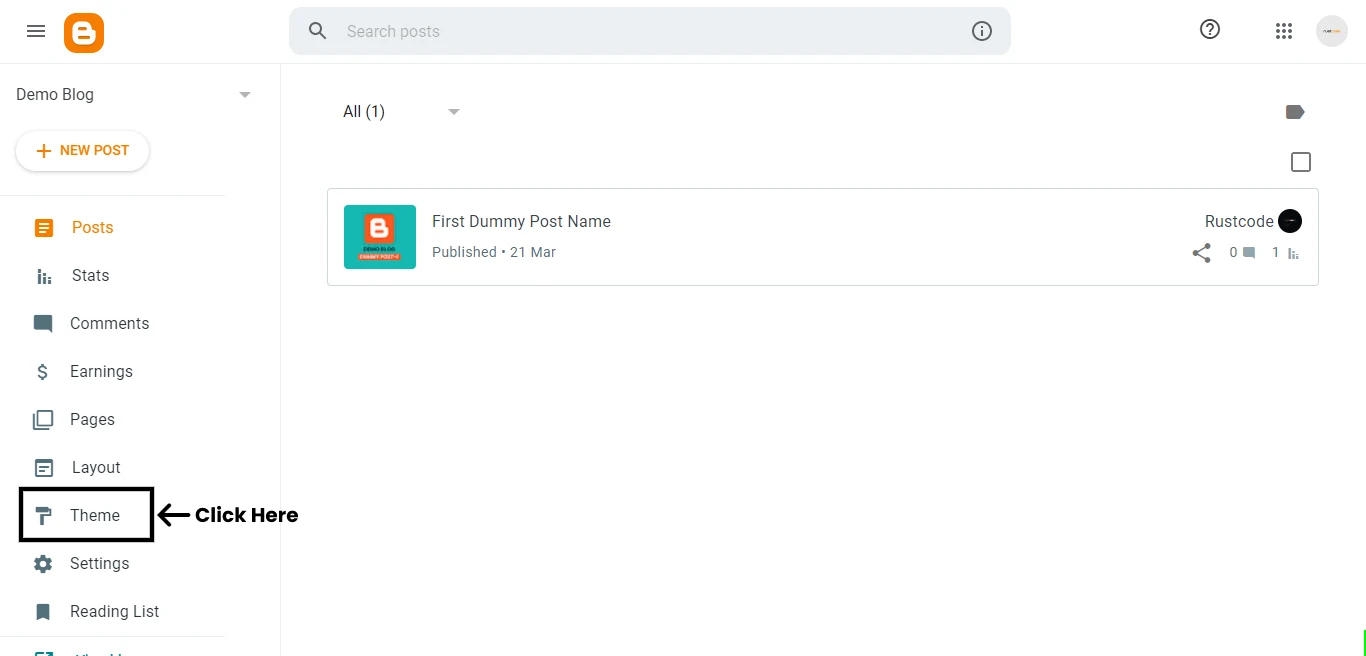Viewport: 1366px width, 656px height.
Task: Open the Settings gear icon
Action: [x=43, y=563]
